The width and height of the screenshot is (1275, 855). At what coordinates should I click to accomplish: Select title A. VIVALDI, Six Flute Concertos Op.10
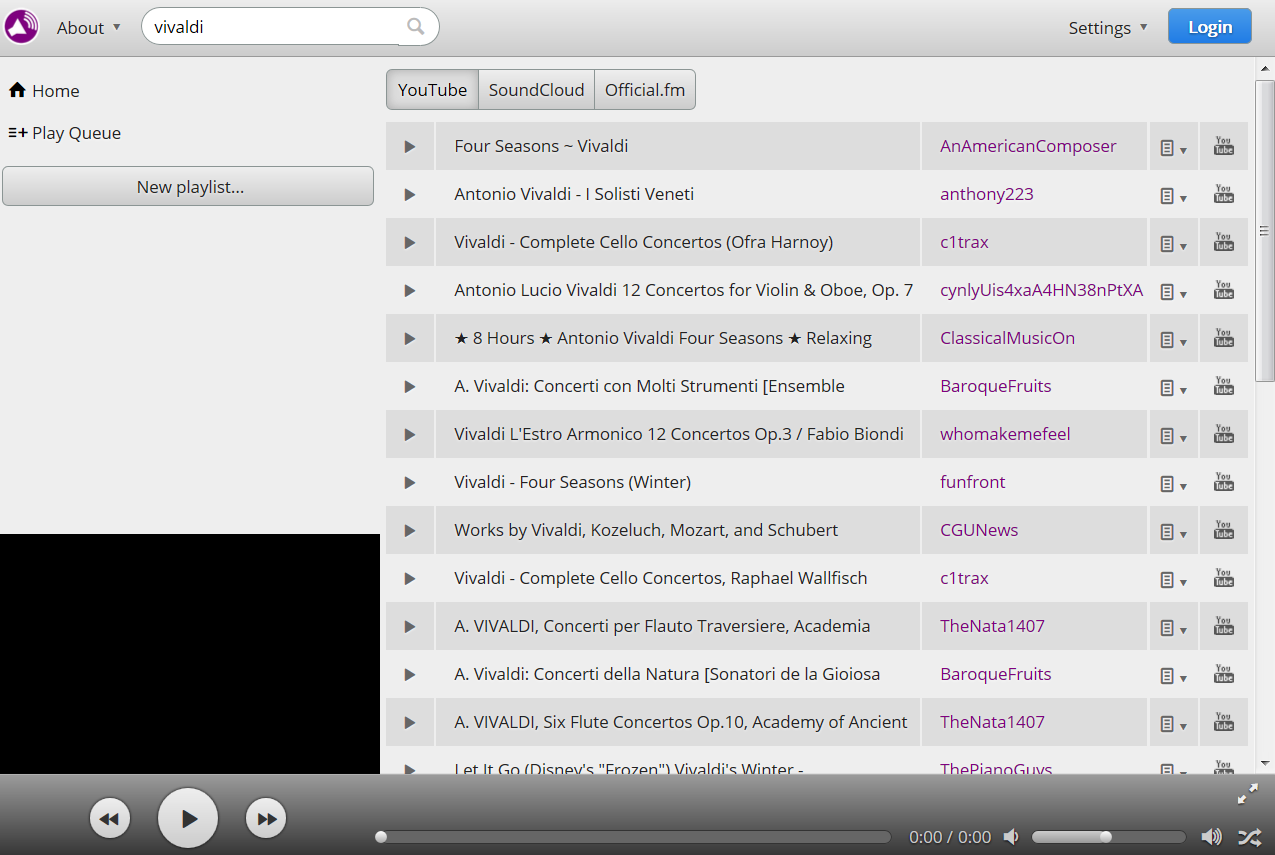tap(681, 722)
